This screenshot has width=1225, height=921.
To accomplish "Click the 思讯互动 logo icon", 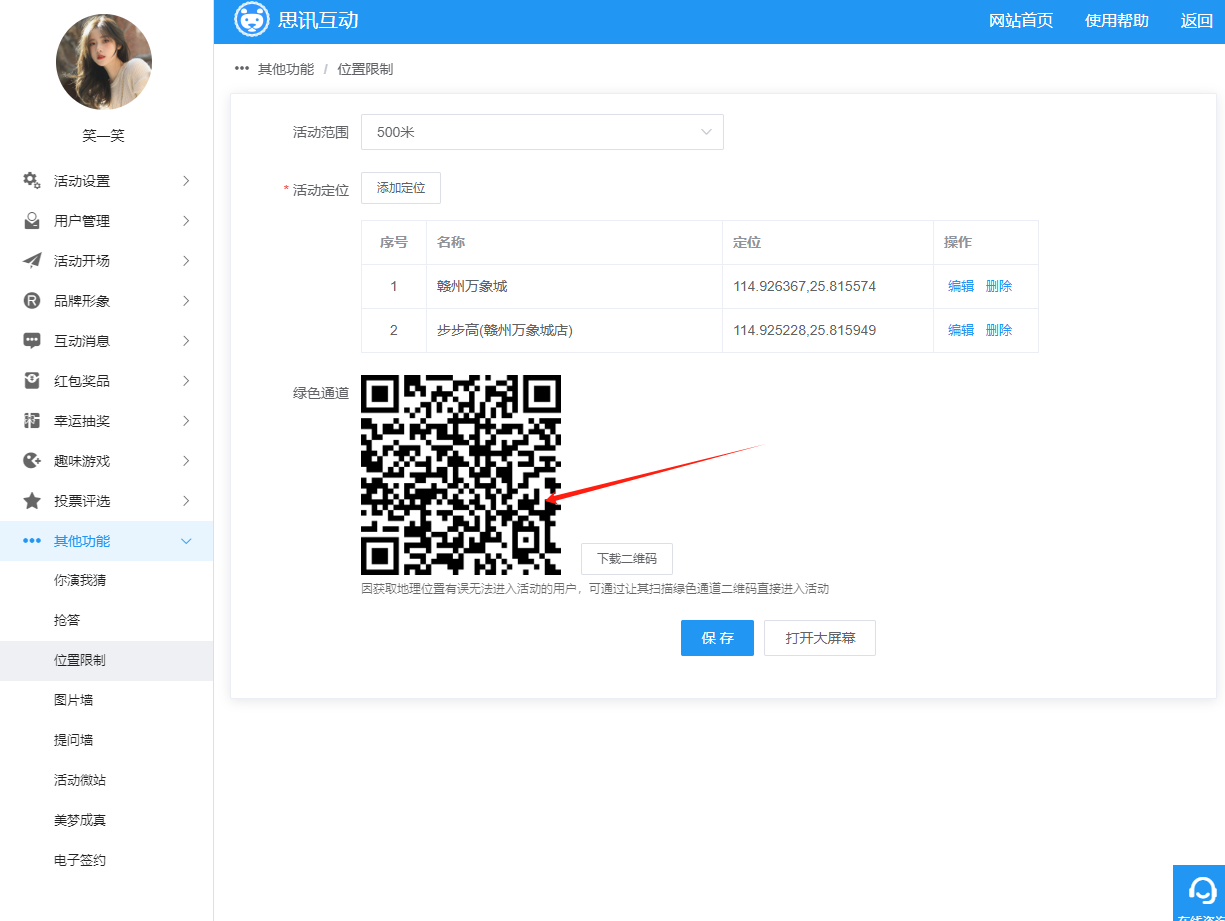I will coord(251,19).
